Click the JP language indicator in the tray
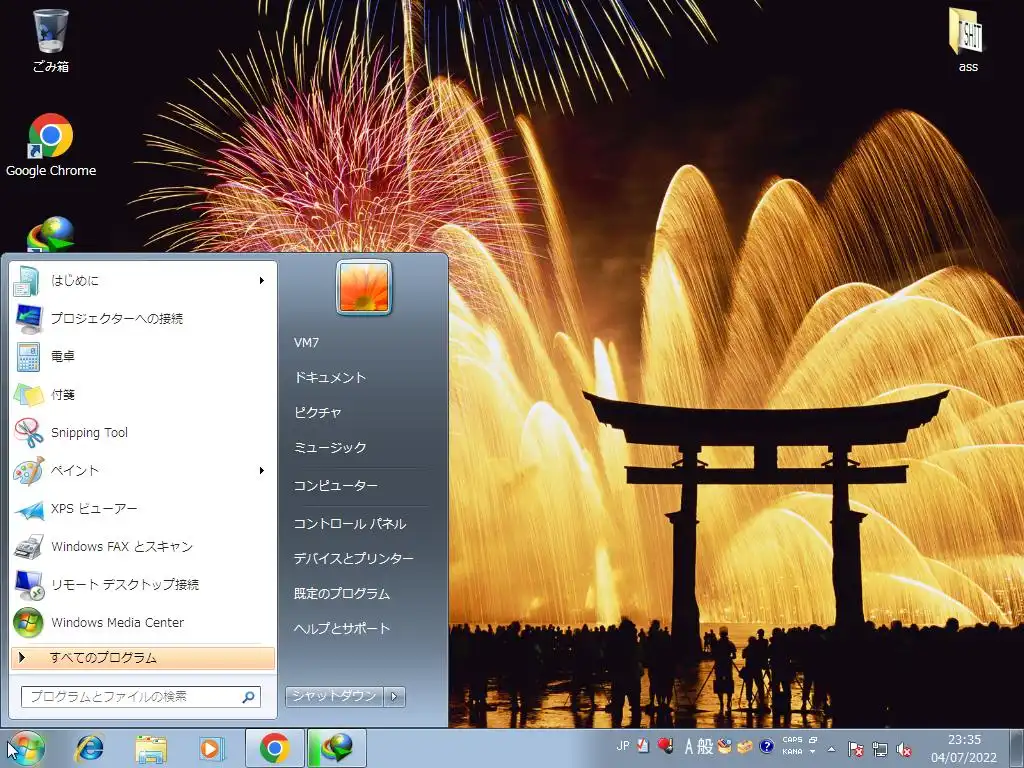The image size is (1024, 768). click(x=622, y=745)
